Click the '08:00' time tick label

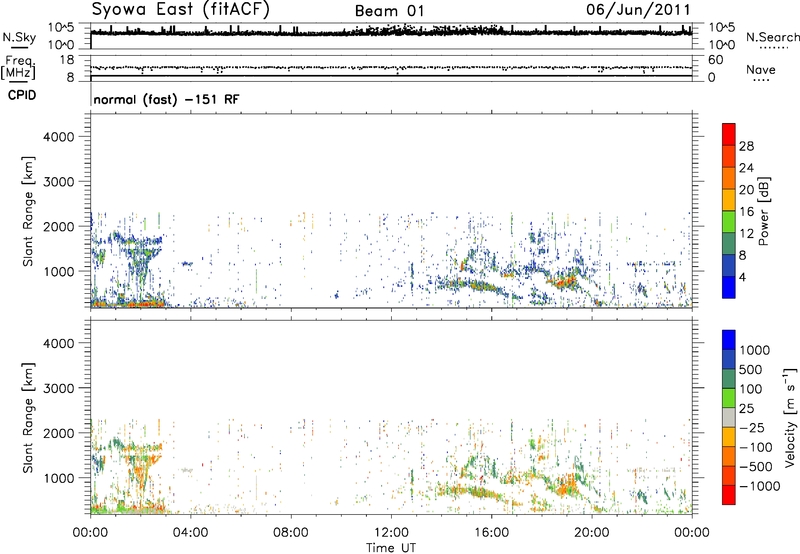pos(291,533)
